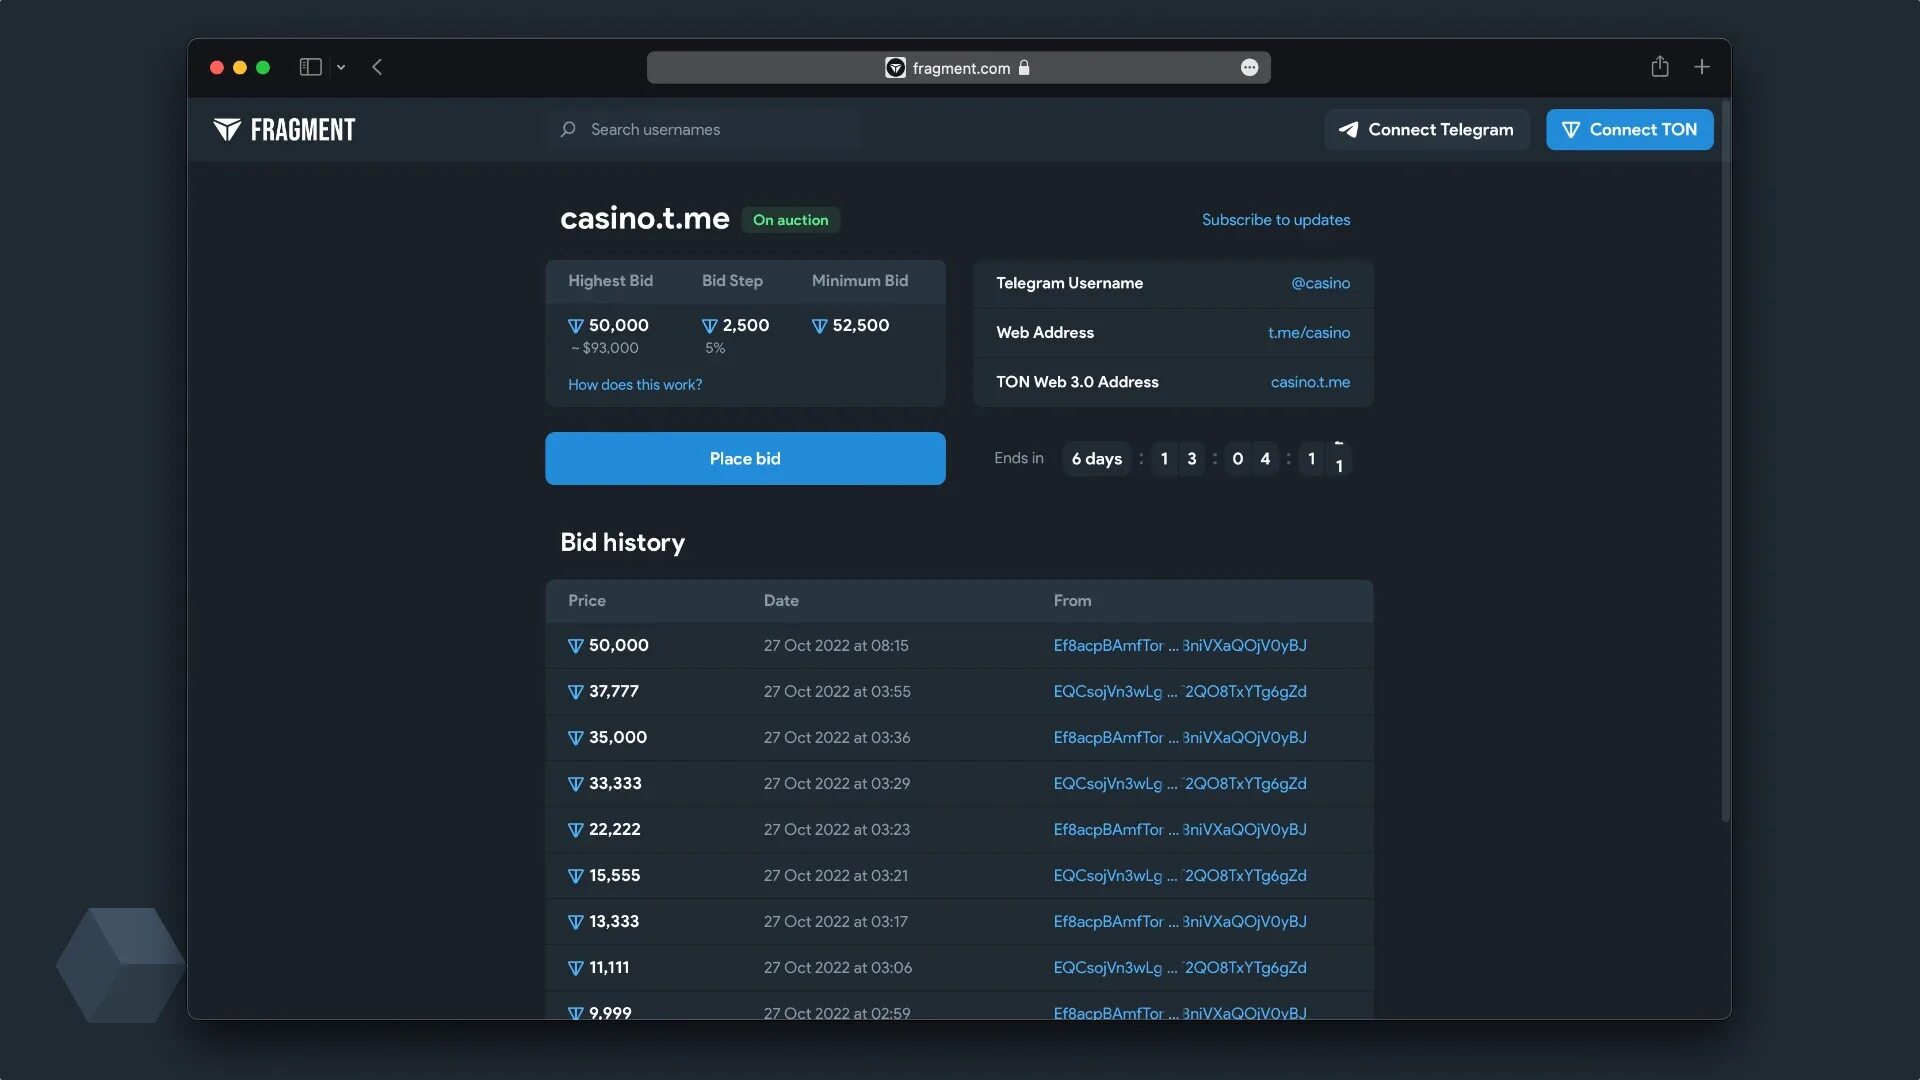Click the Fragment logo

click(284, 130)
